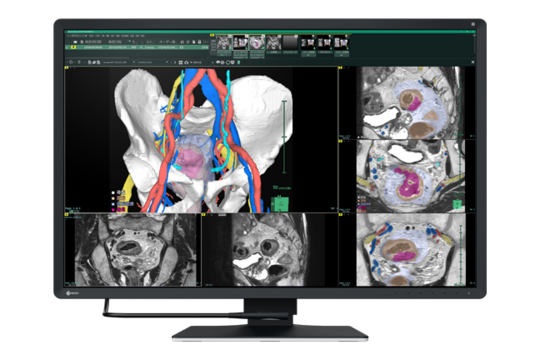Click the green vertical scale bar in 3D view
This screenshot has height=360, width=540.
point(284,137)
